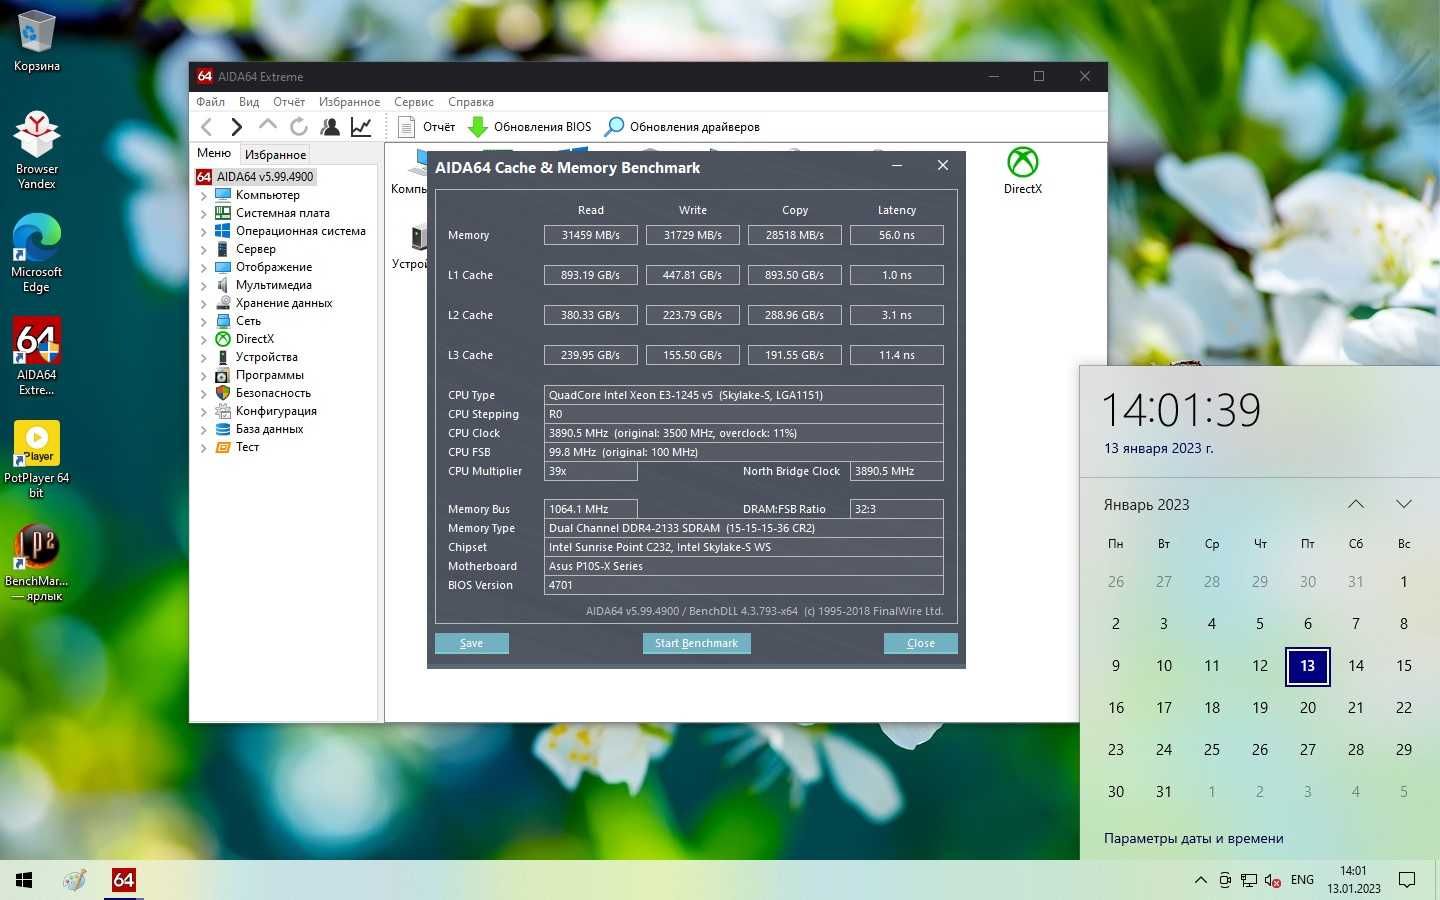Viewport: 1440px width, 900px height.
Task: Select Сеть in the tree
Action: [x=248, y=321]
